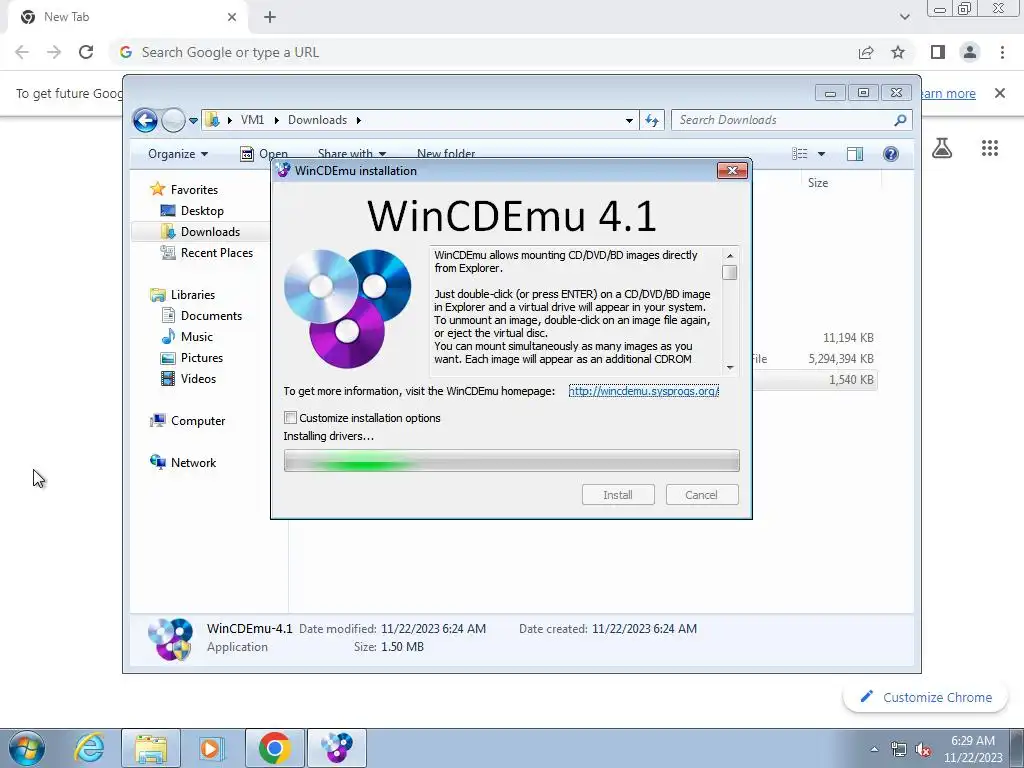Open Documents library
This screenshot has height=768, width=1024.
pyautogui.click(x=211, y=315)
